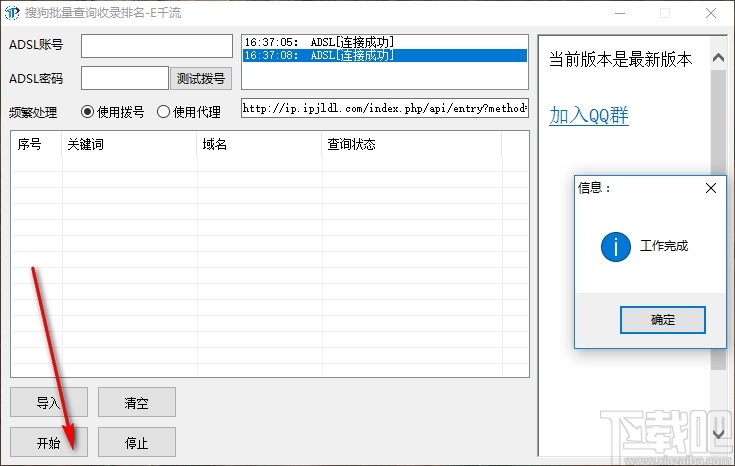The height and width of the screenshot is (466, 735).
Task: Click the 测试拨号 button
Action: 201,78
